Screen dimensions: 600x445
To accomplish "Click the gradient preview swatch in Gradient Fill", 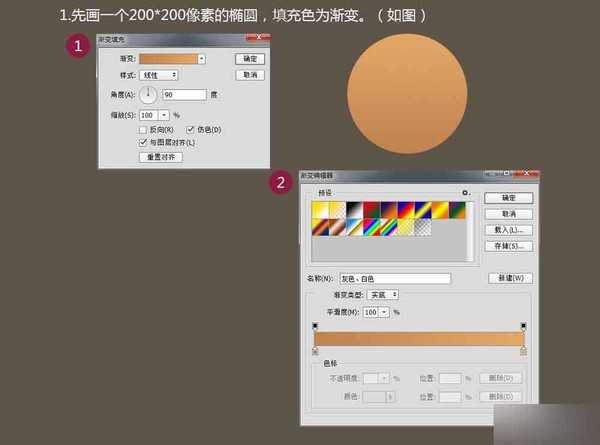I will tap(167, 59).
